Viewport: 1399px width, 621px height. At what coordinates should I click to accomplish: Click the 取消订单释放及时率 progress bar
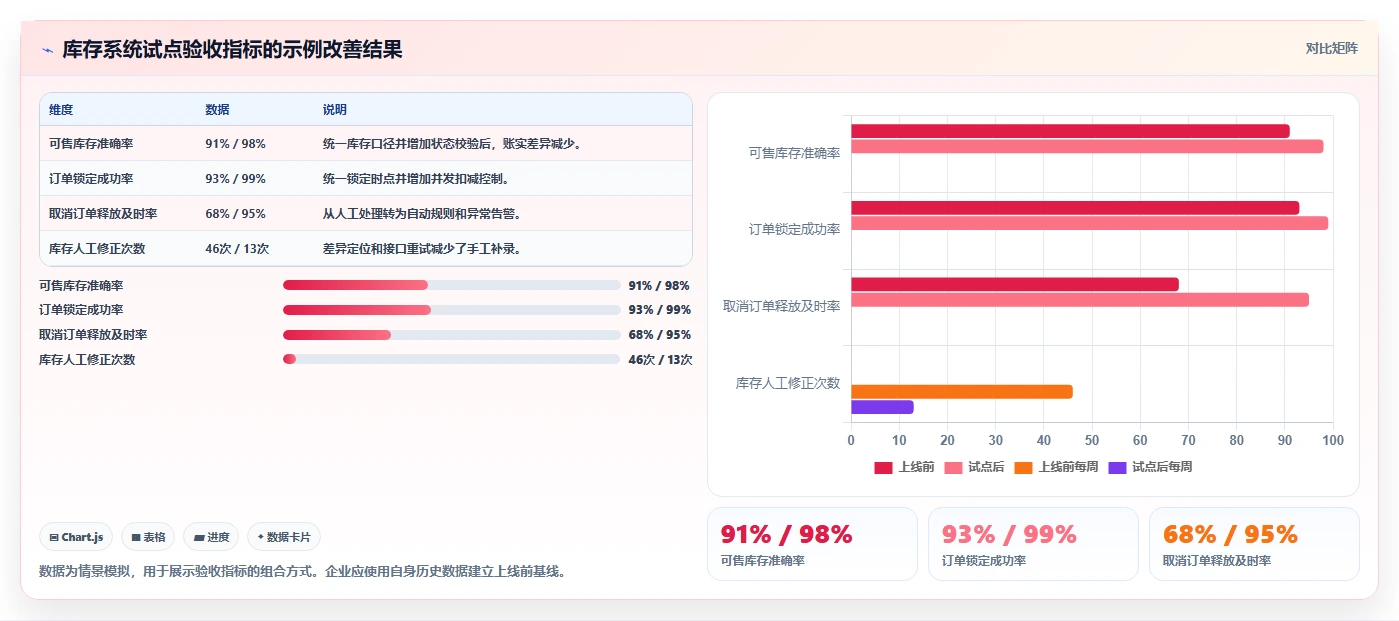[452, 335]
